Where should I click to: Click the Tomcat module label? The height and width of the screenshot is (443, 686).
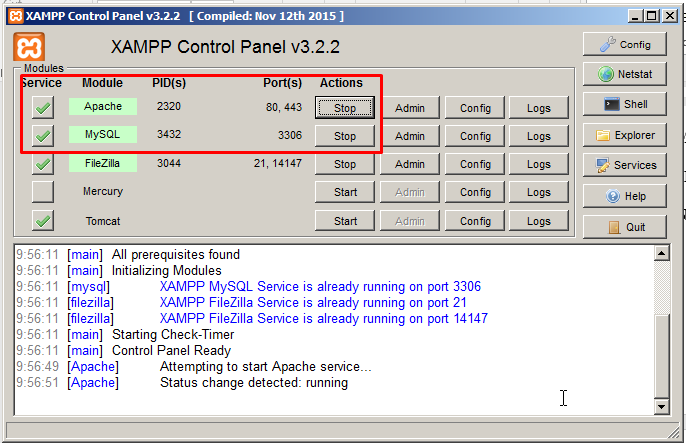coord(103,221)
